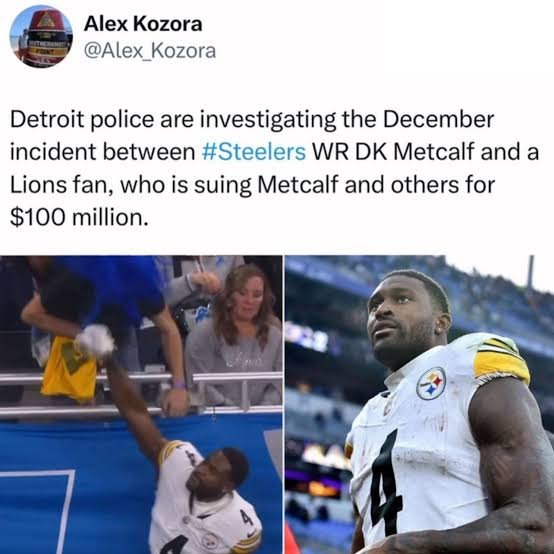Click the "$100 million." text line
Image resolution: width=554 pixels, height=554 pixels.
point(79,217)
